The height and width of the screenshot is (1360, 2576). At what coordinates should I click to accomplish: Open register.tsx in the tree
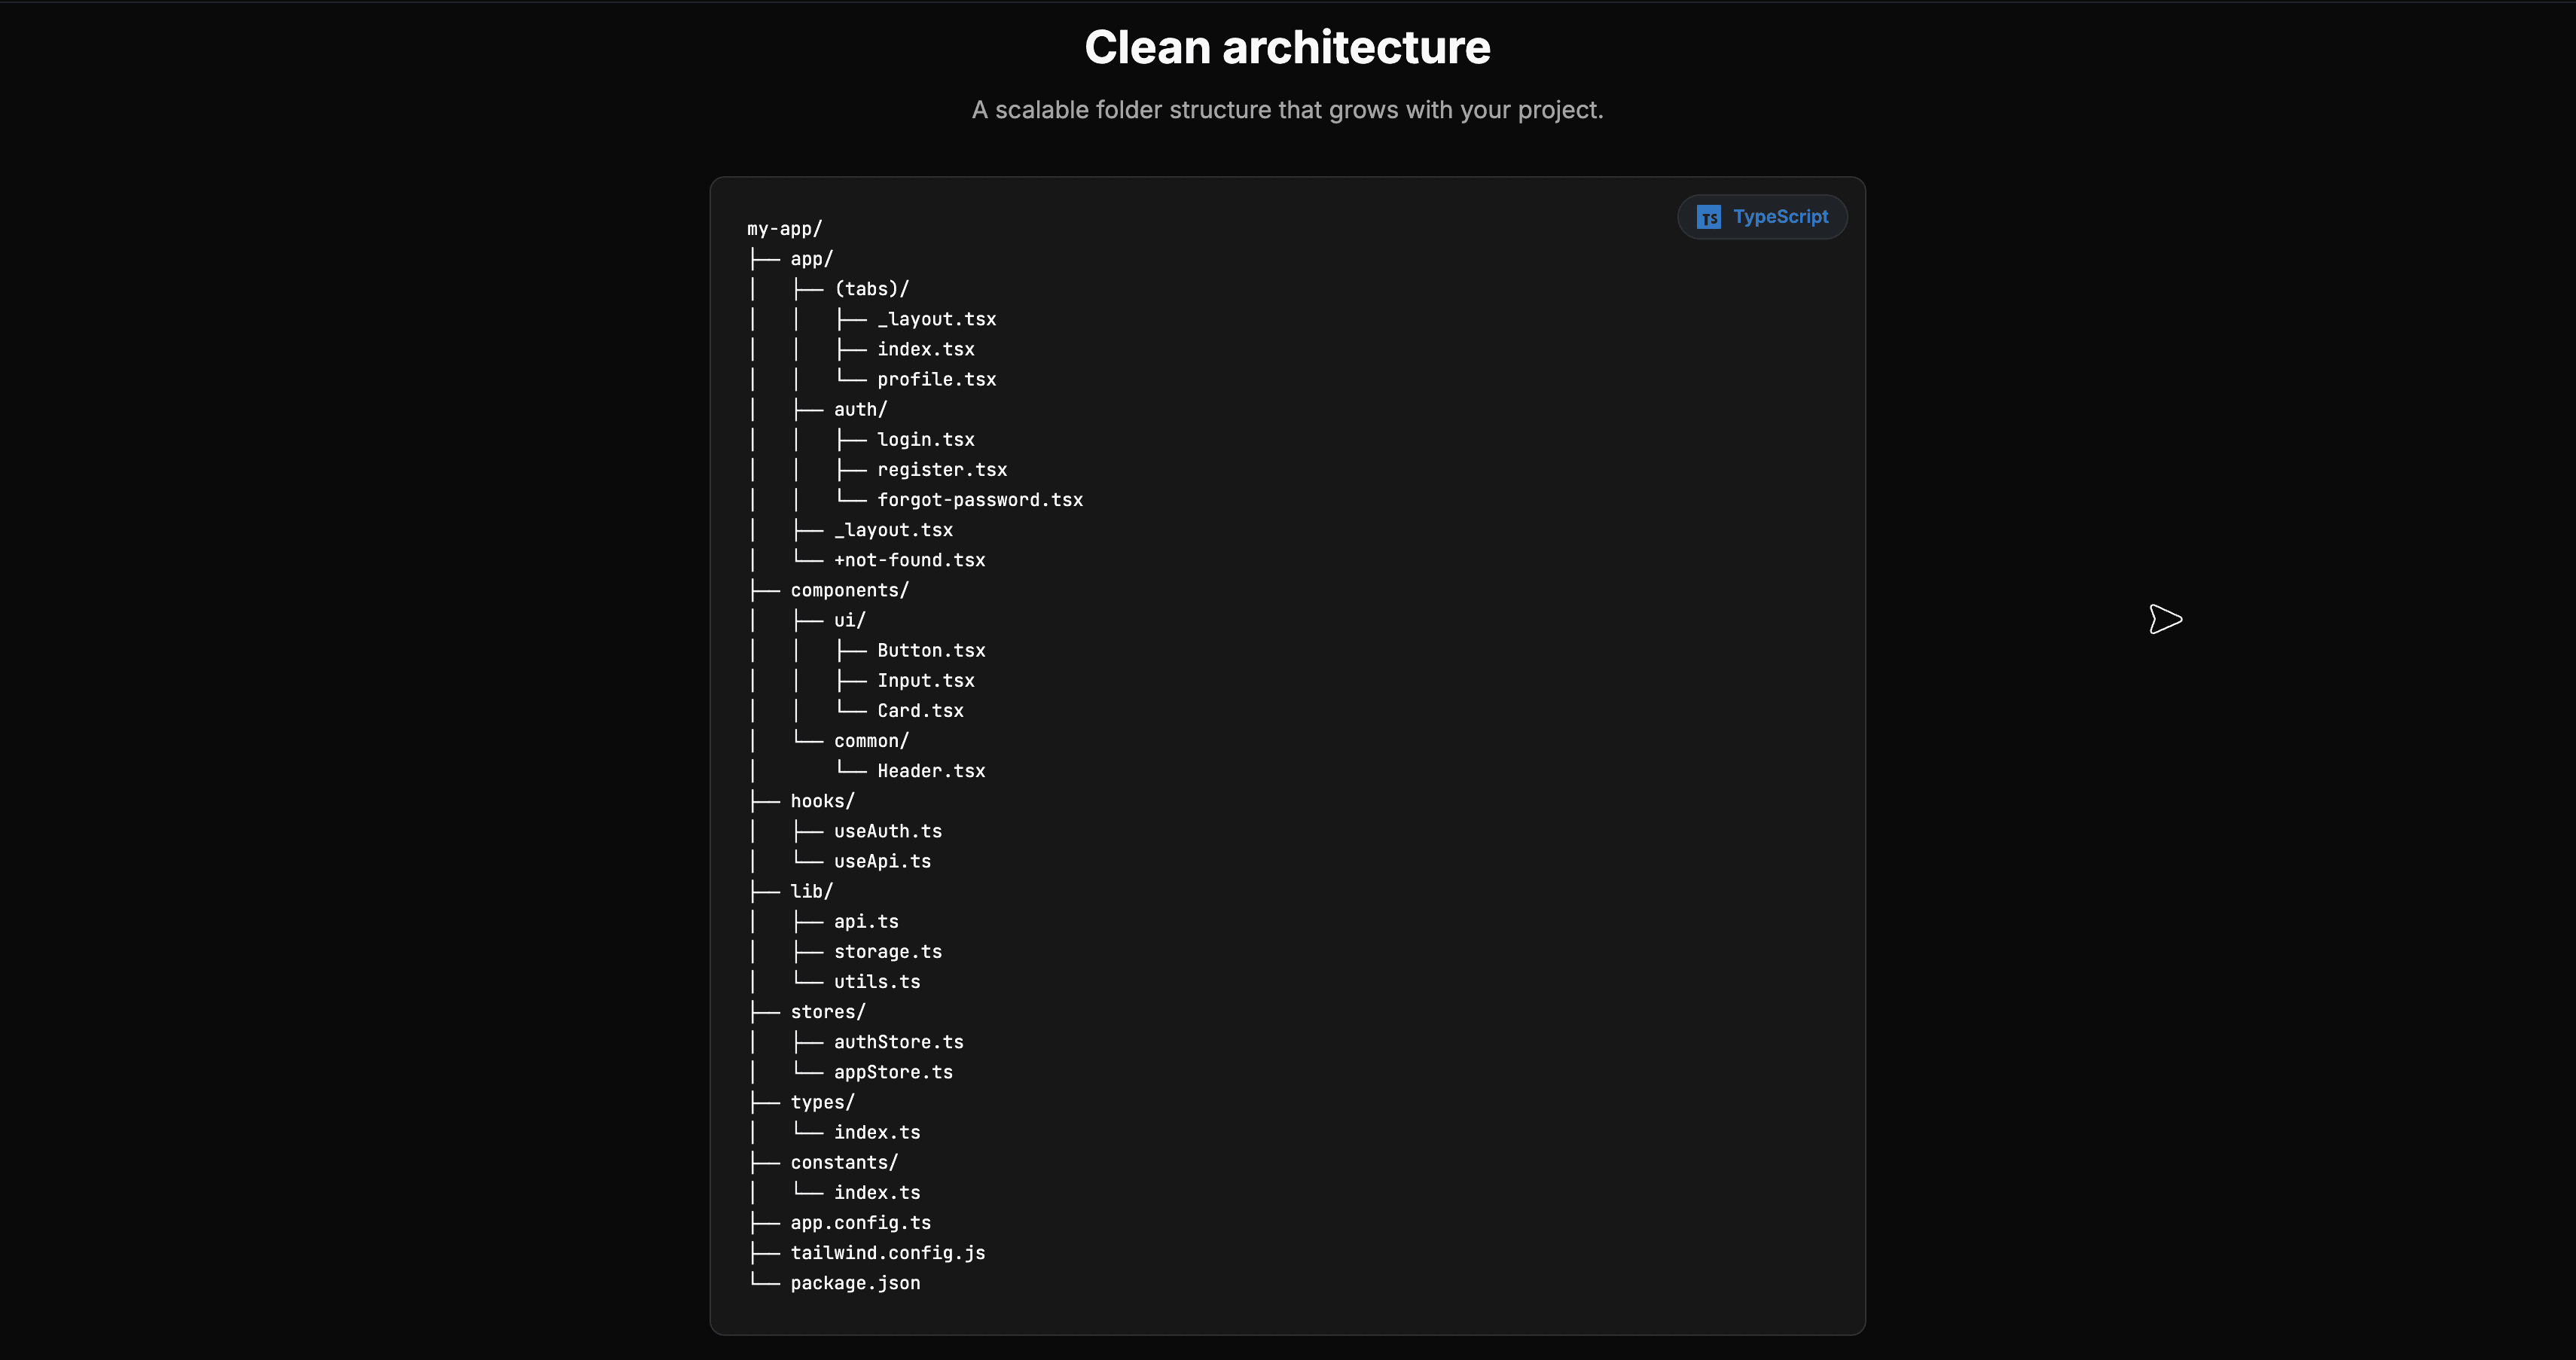pos(942,469)
